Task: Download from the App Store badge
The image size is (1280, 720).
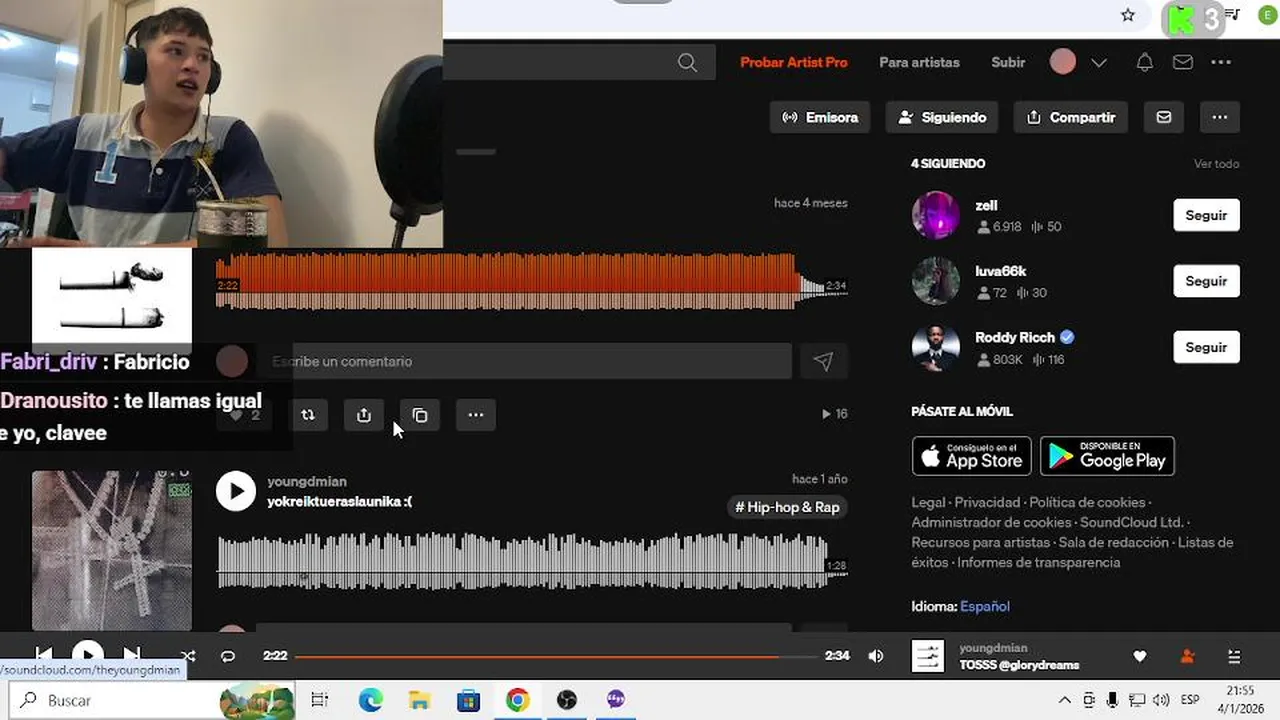Action: [971, 456]
